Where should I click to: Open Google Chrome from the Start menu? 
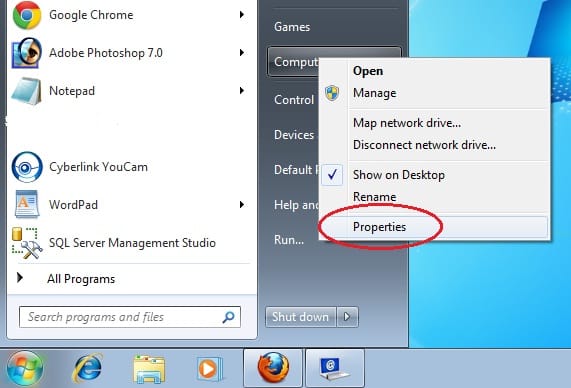pyautogui.click(x=91, y=15)
